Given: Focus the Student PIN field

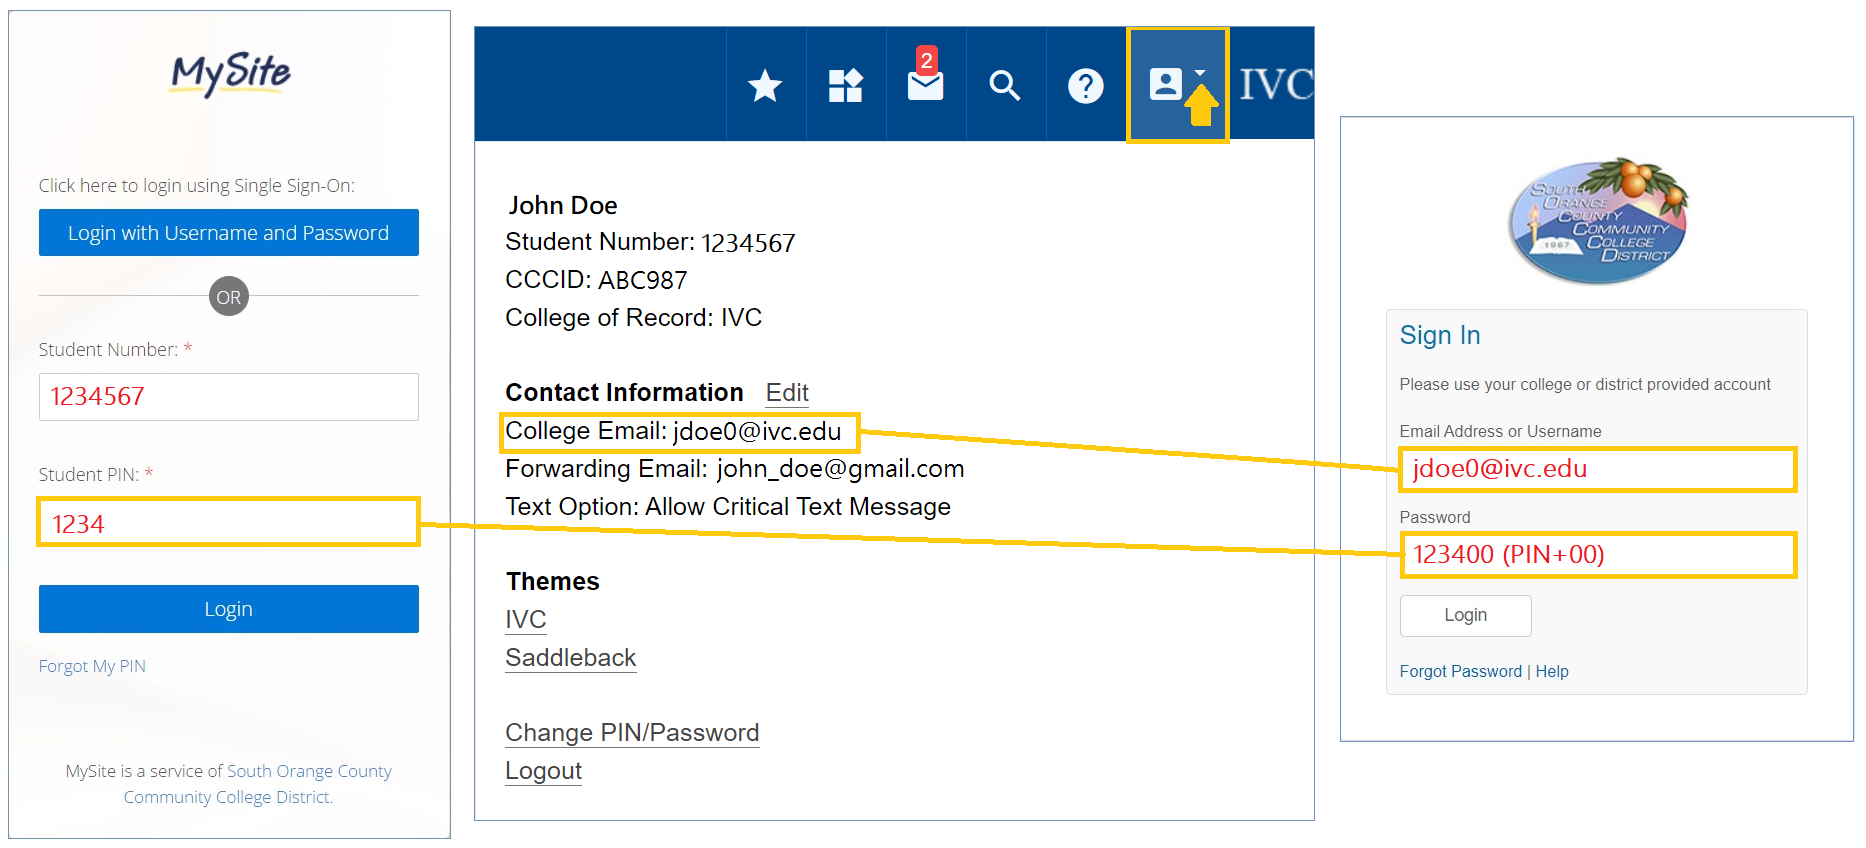Looking at the screenshot, I should pyautogui.click(x=228, y=523).
